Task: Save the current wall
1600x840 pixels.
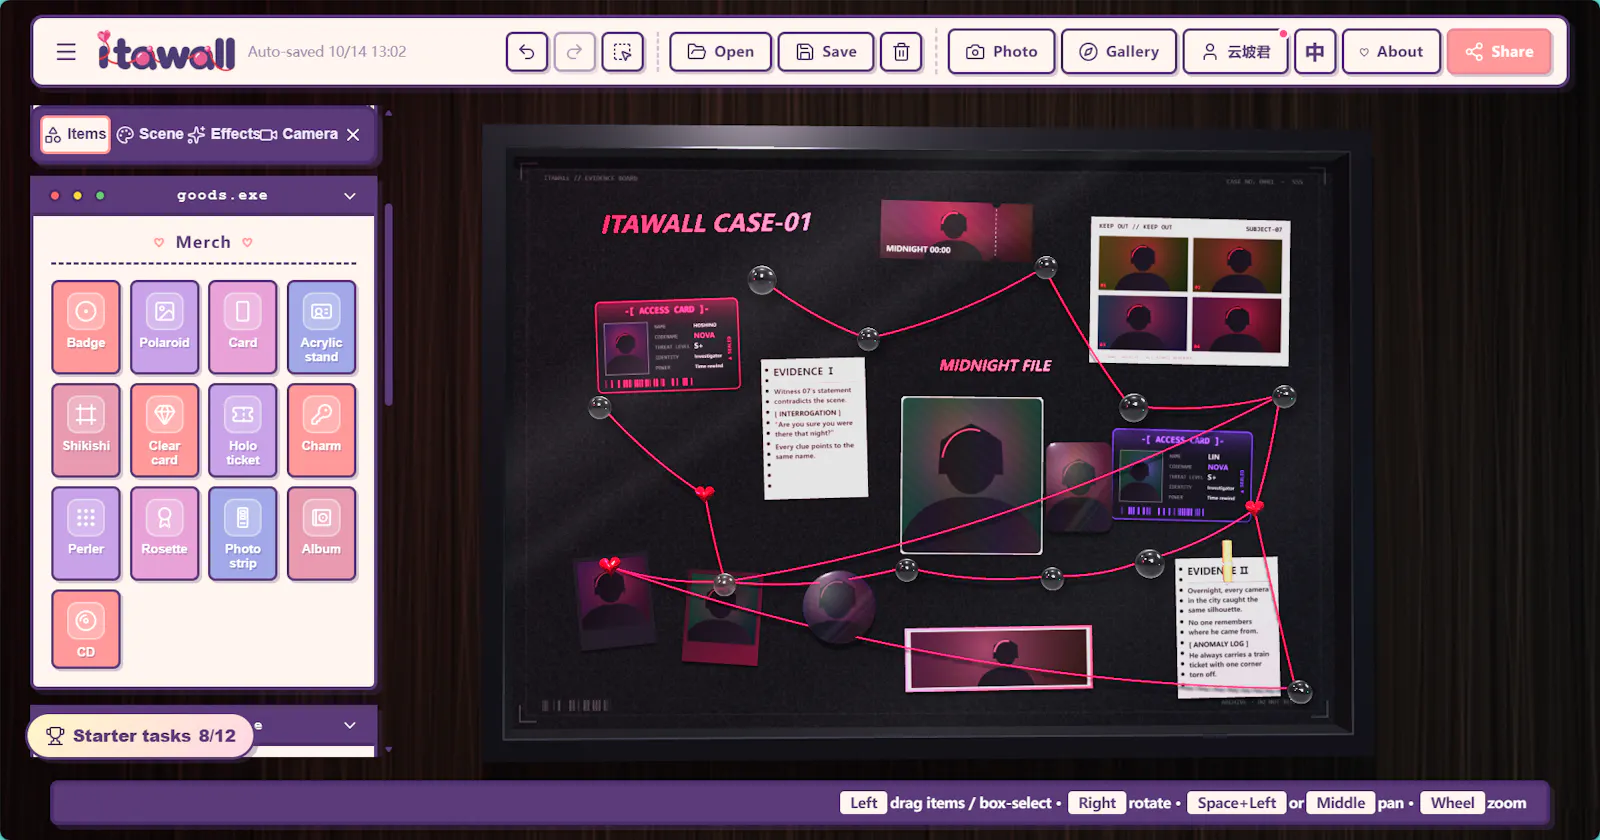Action: (826, 52)
